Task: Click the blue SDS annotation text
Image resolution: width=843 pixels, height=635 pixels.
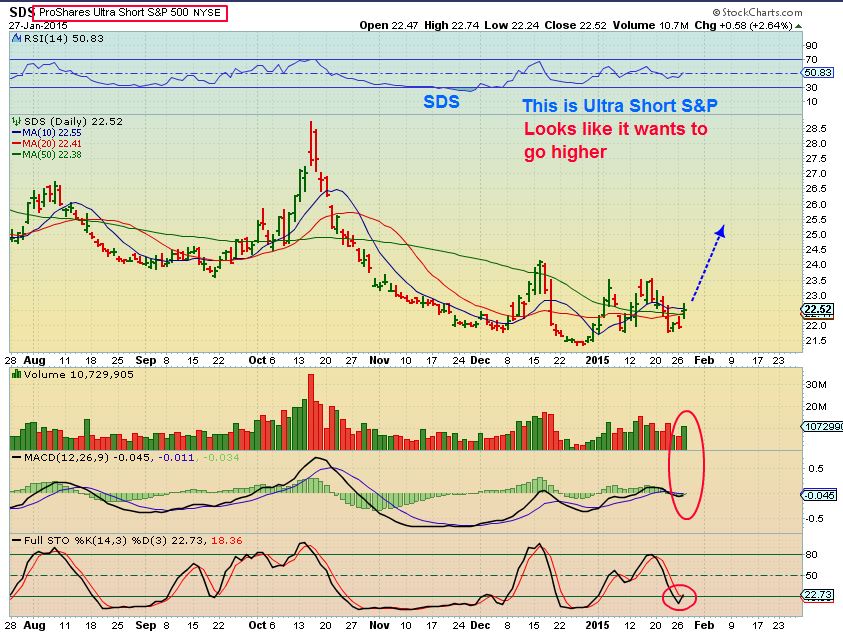Action: click(x=441, y=102)
